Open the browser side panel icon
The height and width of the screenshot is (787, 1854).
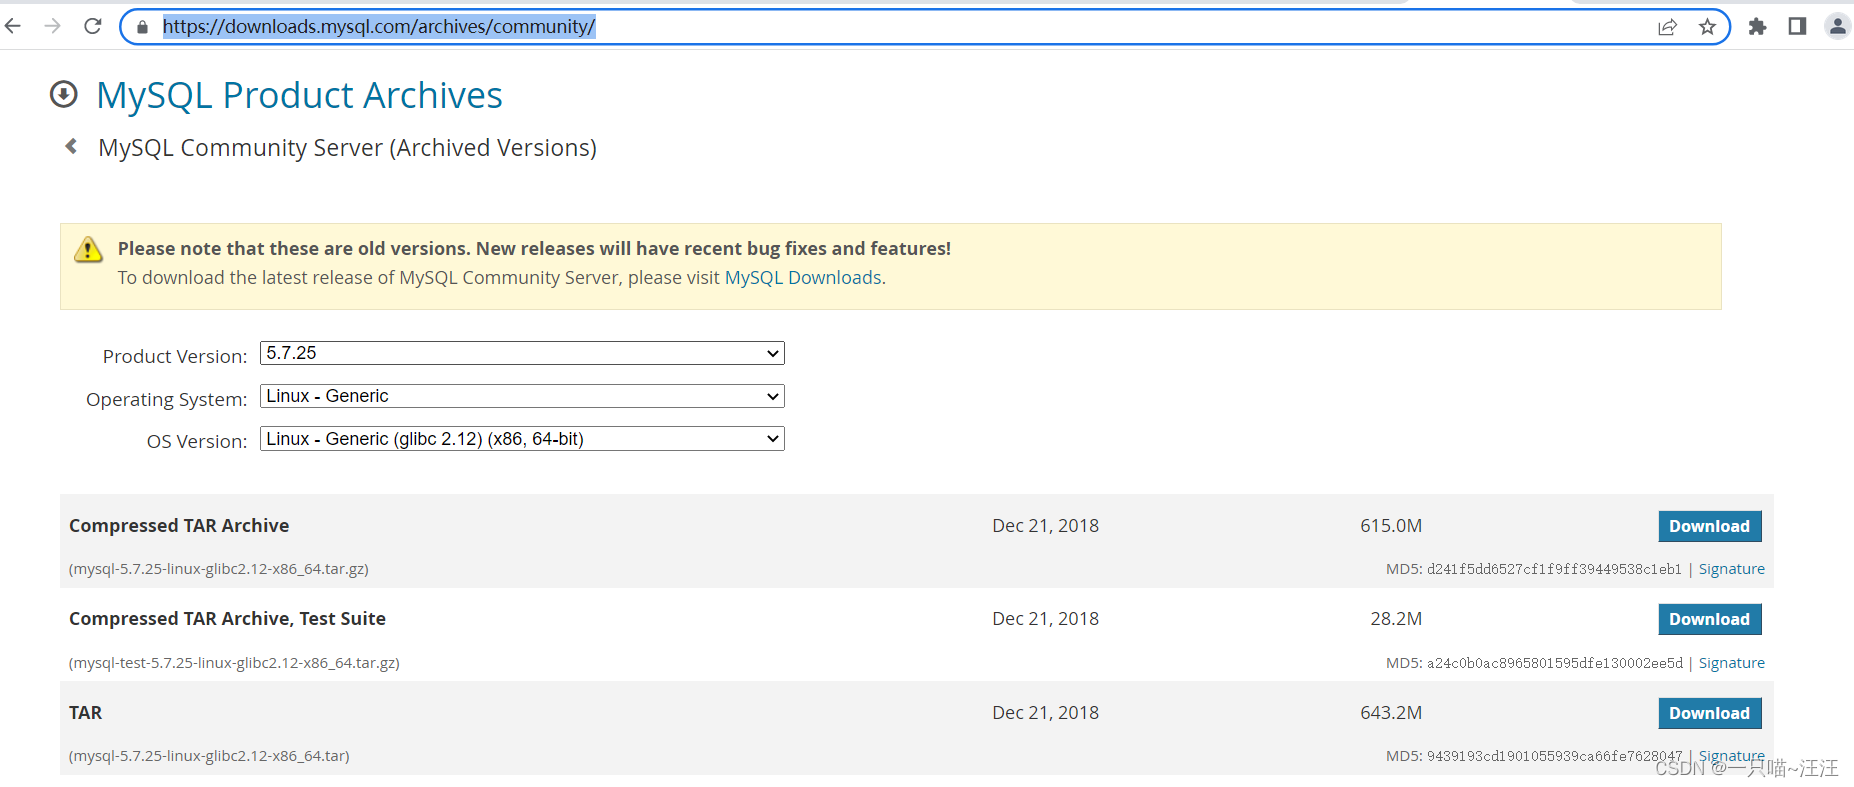point(1797,26)
